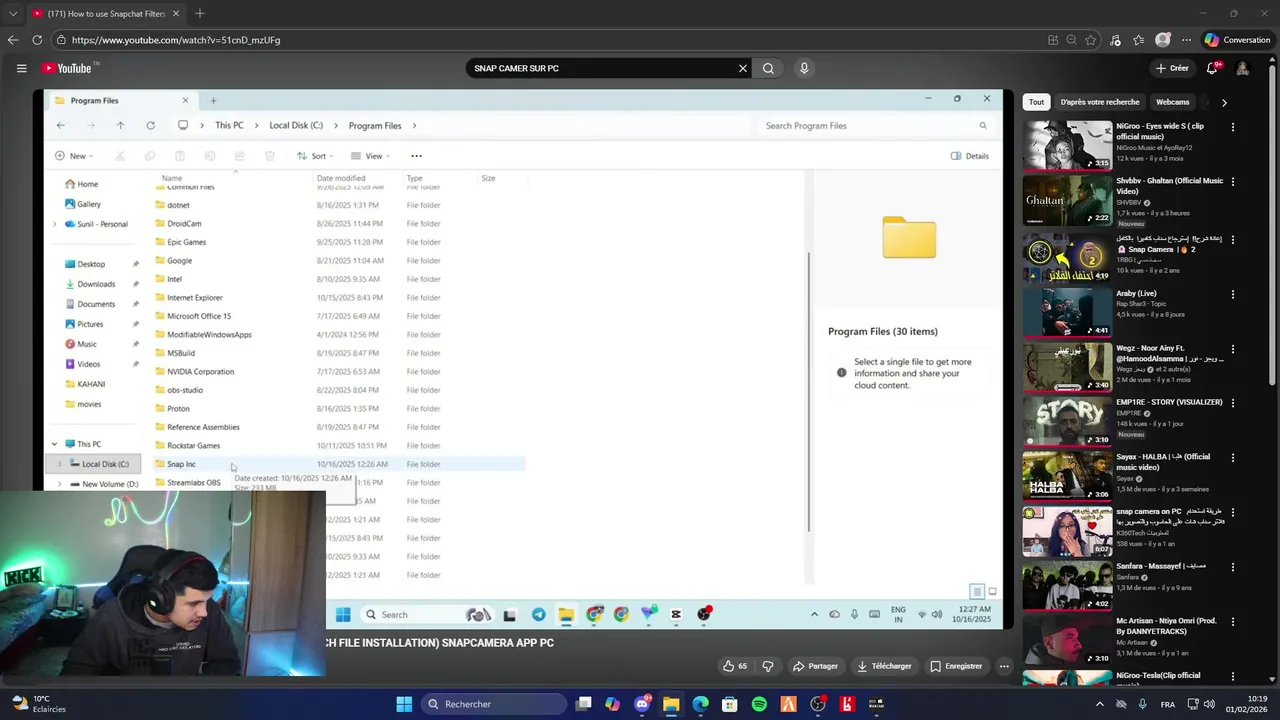The width and height of the screenshot is (1280, 720).
Task: Click Snap Inc folder in video
Action: pyautogui.click(x=181, y=464)
